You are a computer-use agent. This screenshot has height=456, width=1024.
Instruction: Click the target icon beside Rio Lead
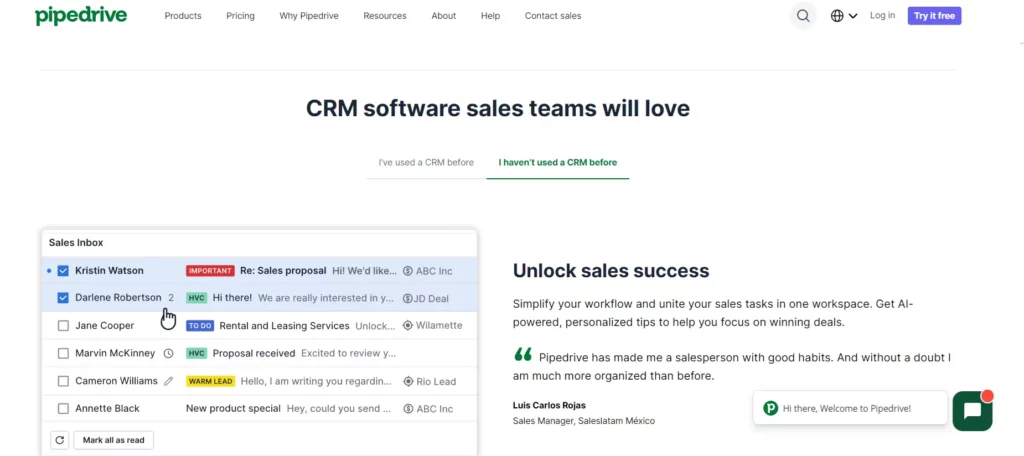(x=408, y=382)
